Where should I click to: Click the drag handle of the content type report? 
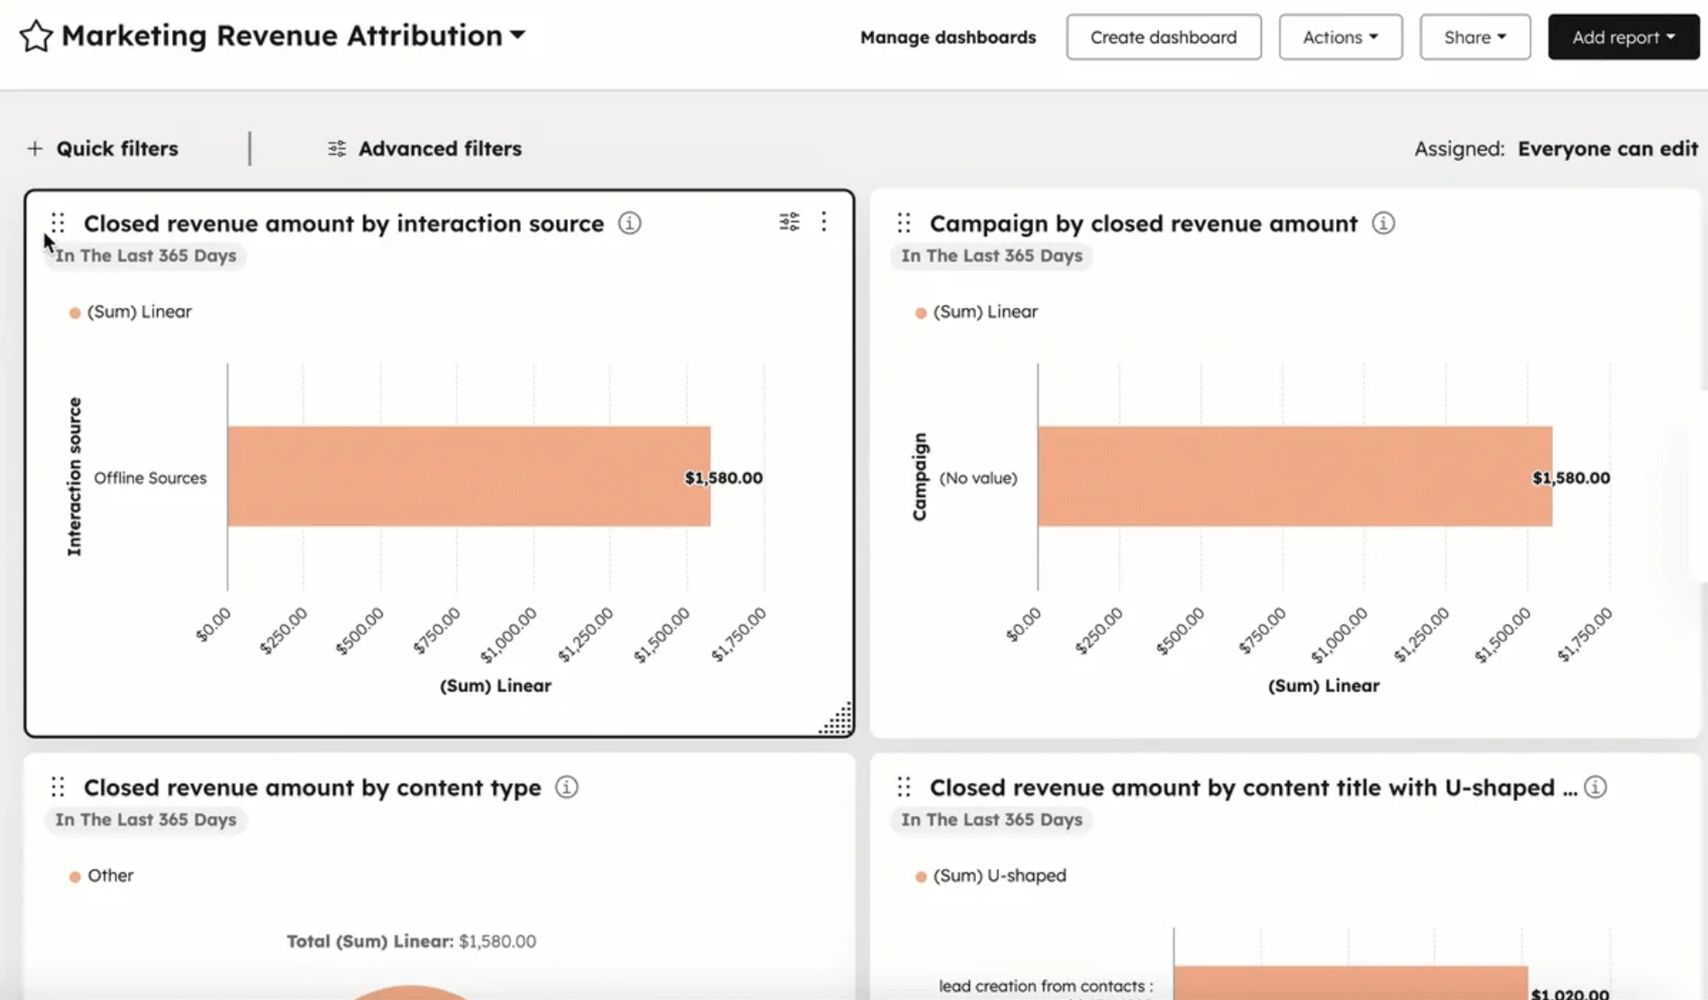coord(58,786)
